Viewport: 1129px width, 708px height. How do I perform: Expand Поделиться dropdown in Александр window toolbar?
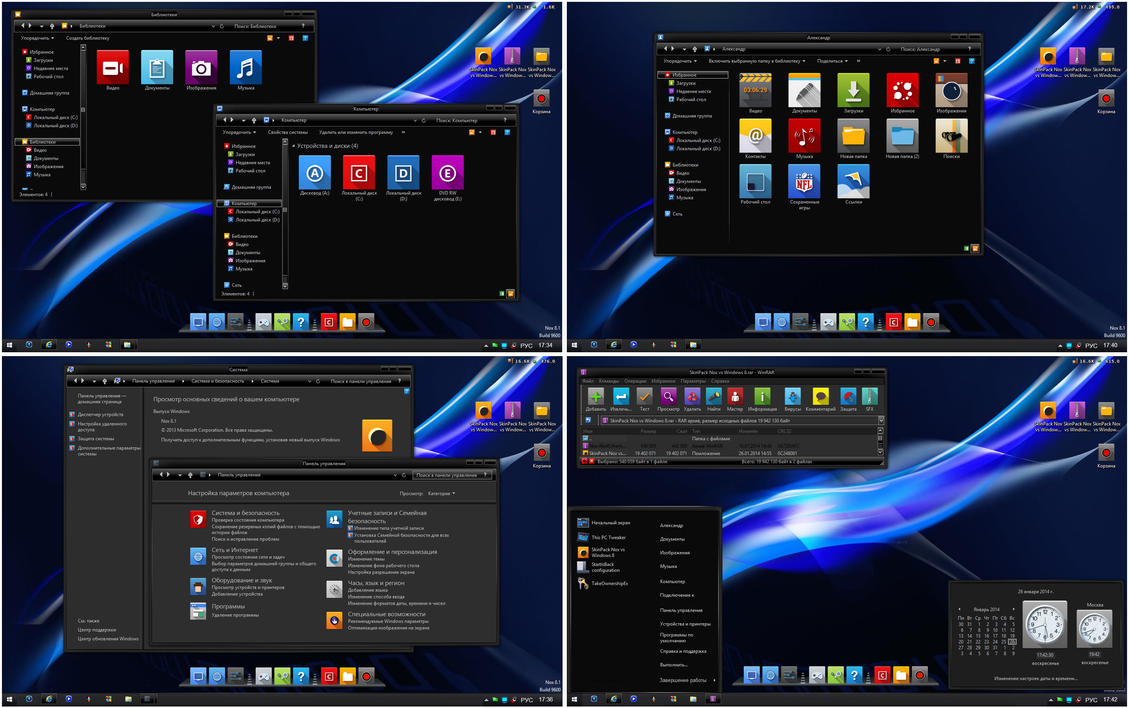coord(831,61)
